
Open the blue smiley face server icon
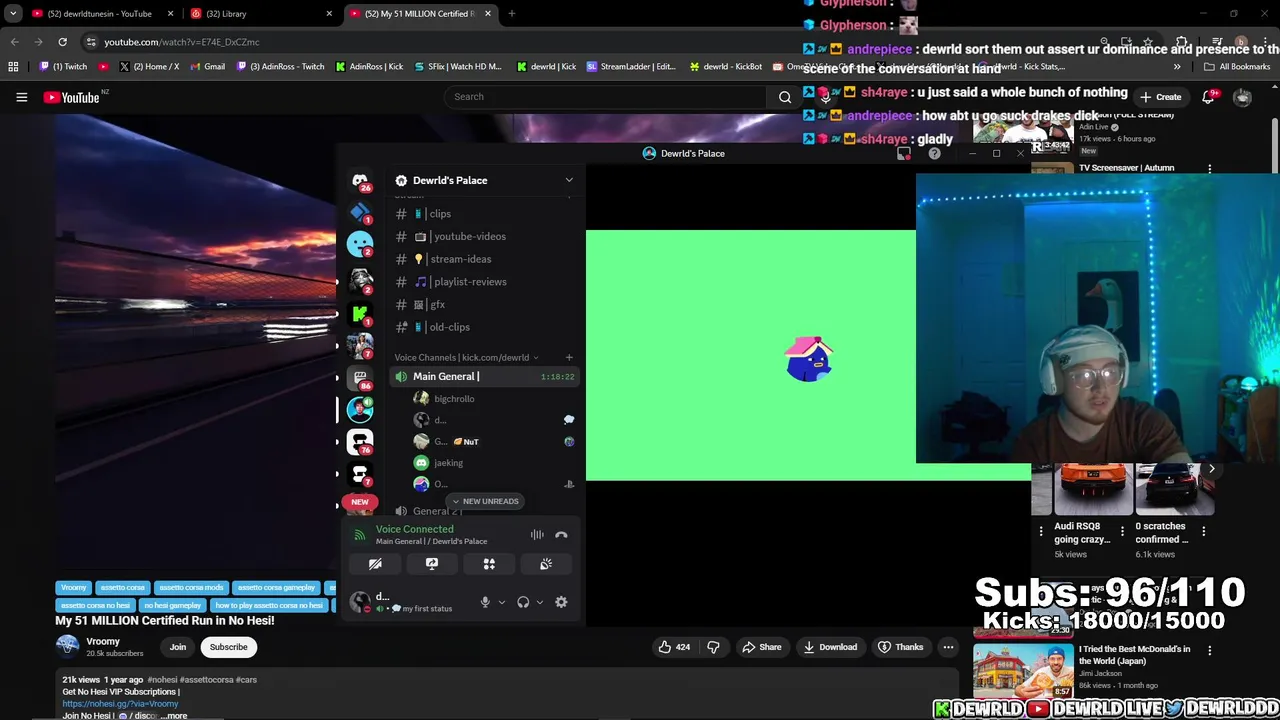point(360,244)
